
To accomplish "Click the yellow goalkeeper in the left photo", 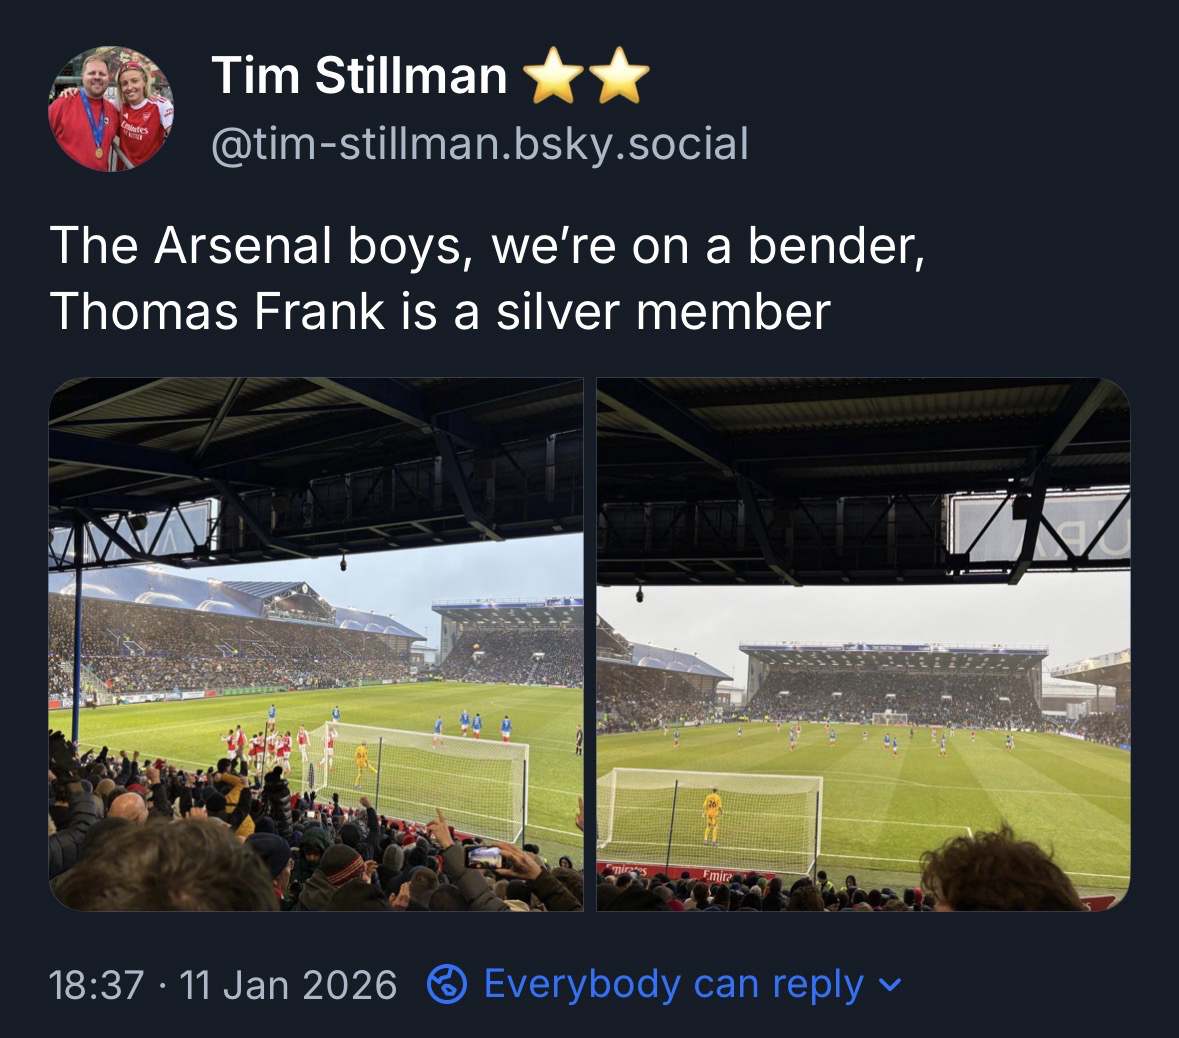I will pyautogui.click(x=362, y=763).
